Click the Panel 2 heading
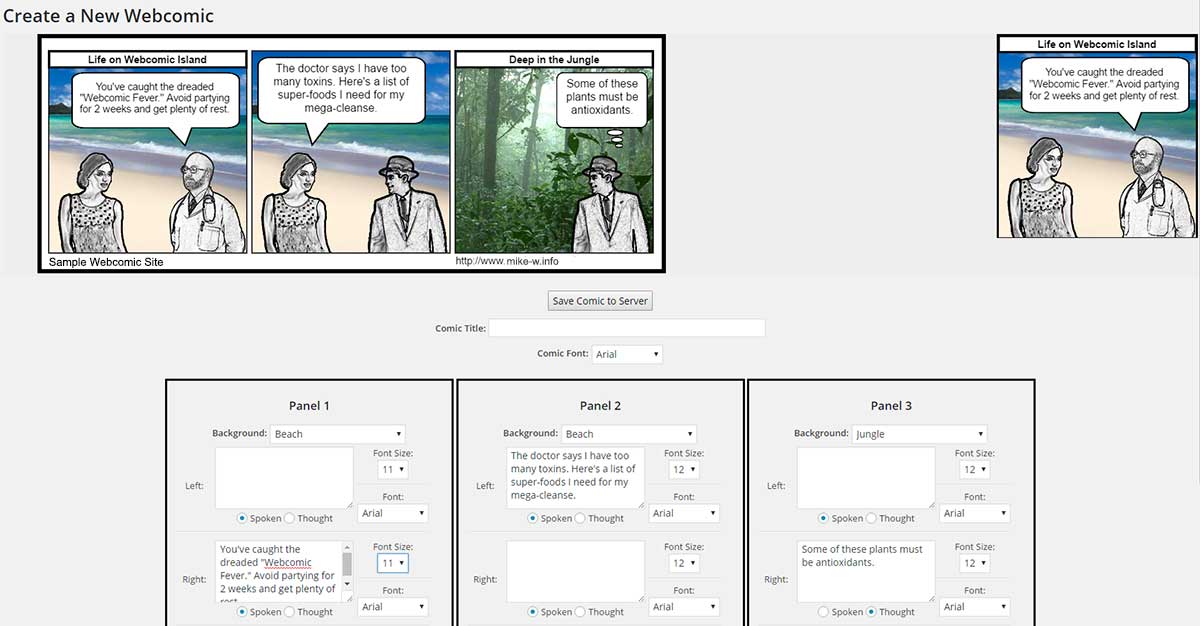1200x626 pixels. click(x=600, y=405)
